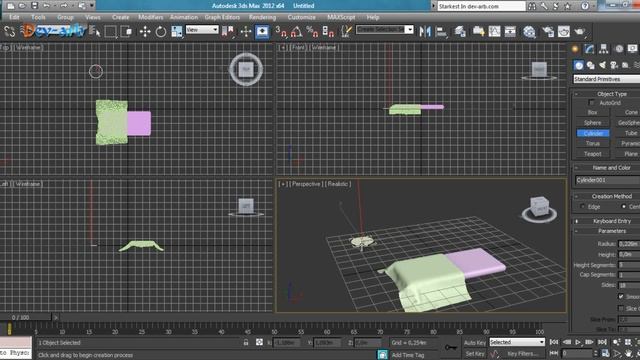Select the Center creation method radio
This screenshot has width=640, height=360.
(623, 207)
